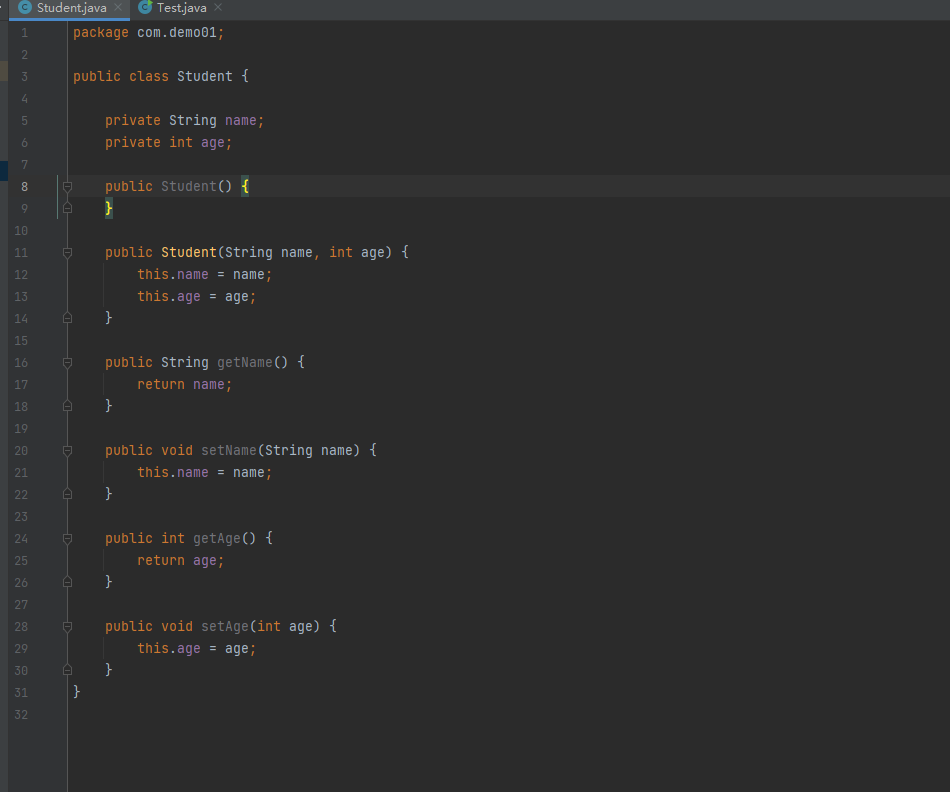Click the highlighted closing brace on line 9

coord(108,208)
